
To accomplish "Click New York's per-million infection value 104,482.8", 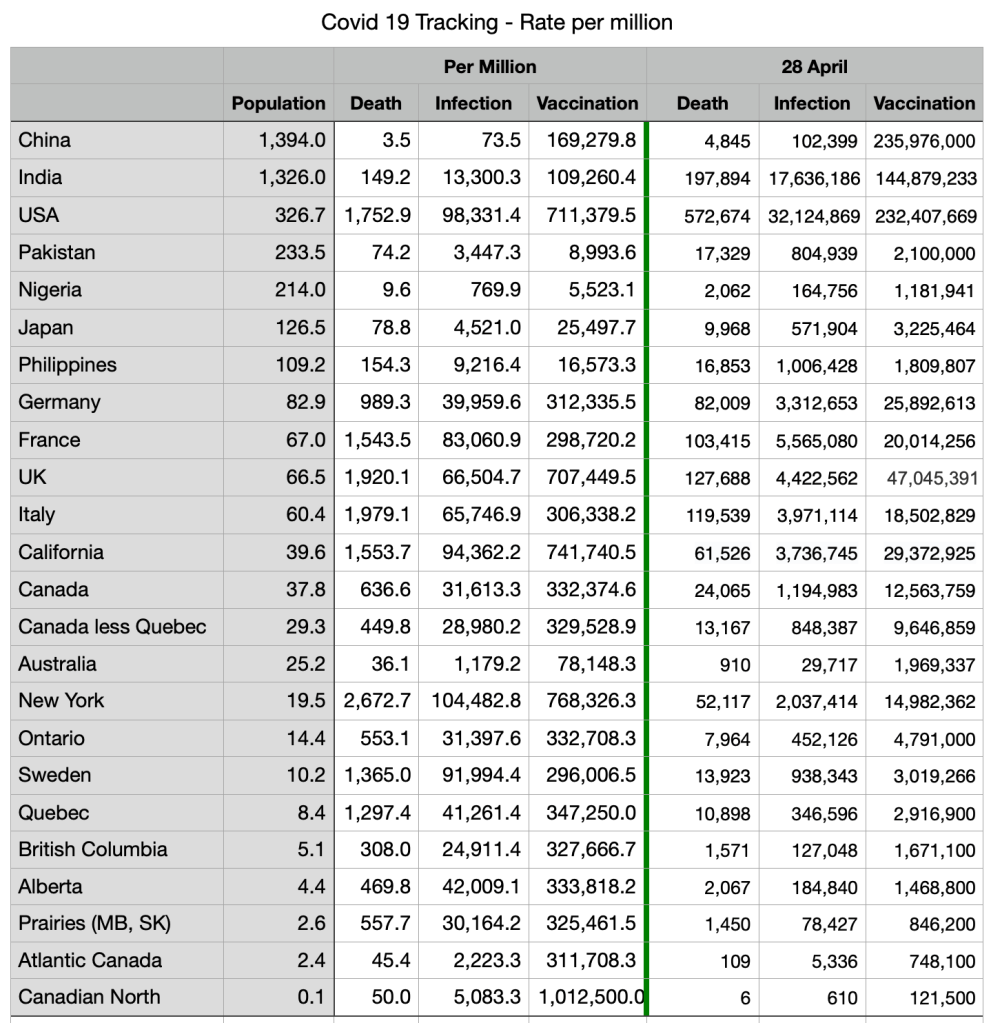I will pyautogui.click(x=476, y=700).
